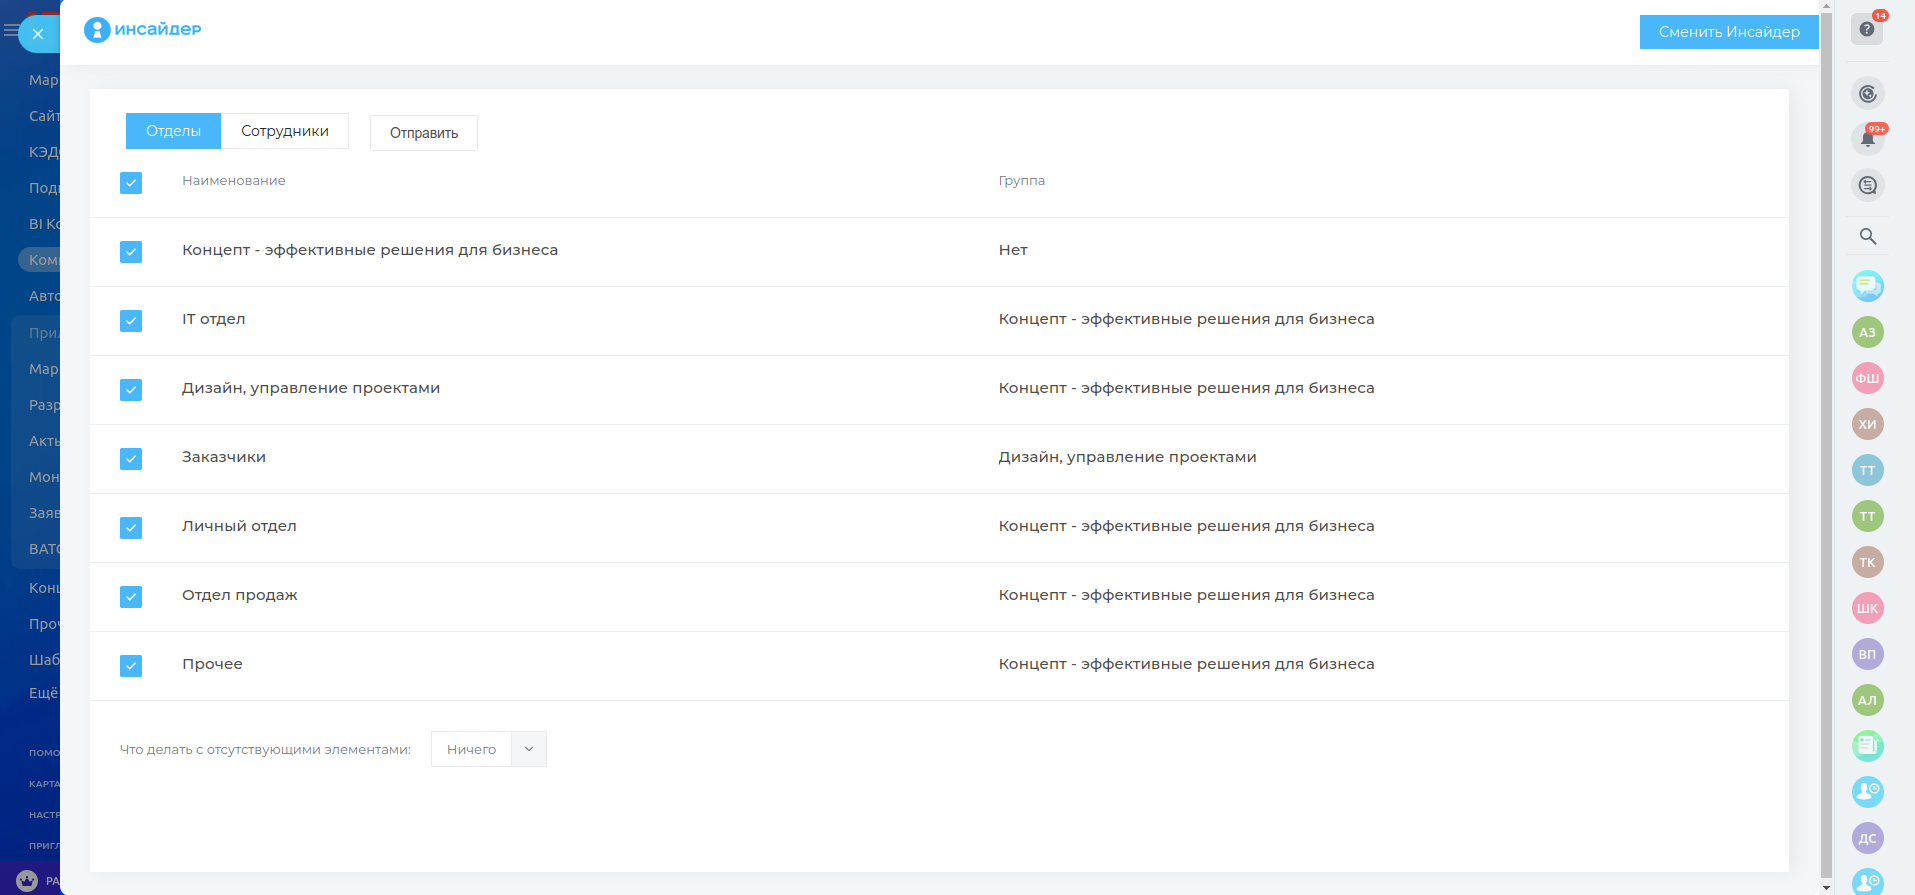Open notifications bell icon
This screenshot has width=1915, height=895.
pyautogui.click(x=1867, y=139)
